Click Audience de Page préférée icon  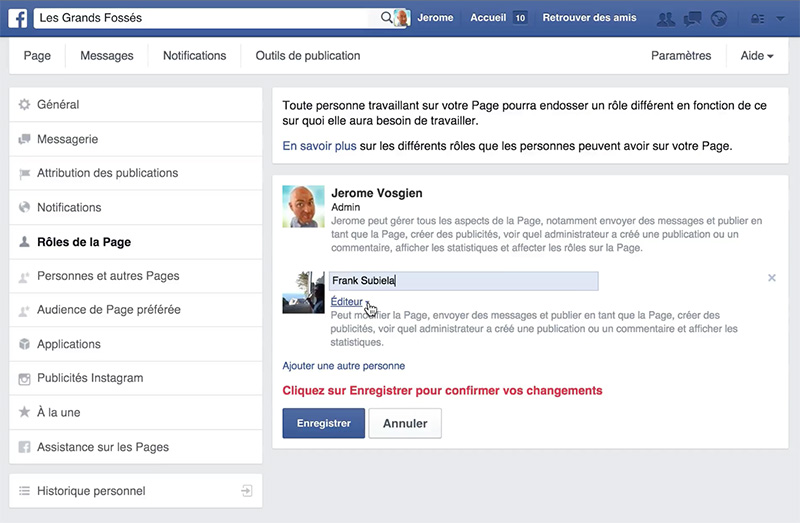pyautogui.click(x=24, y=310)
